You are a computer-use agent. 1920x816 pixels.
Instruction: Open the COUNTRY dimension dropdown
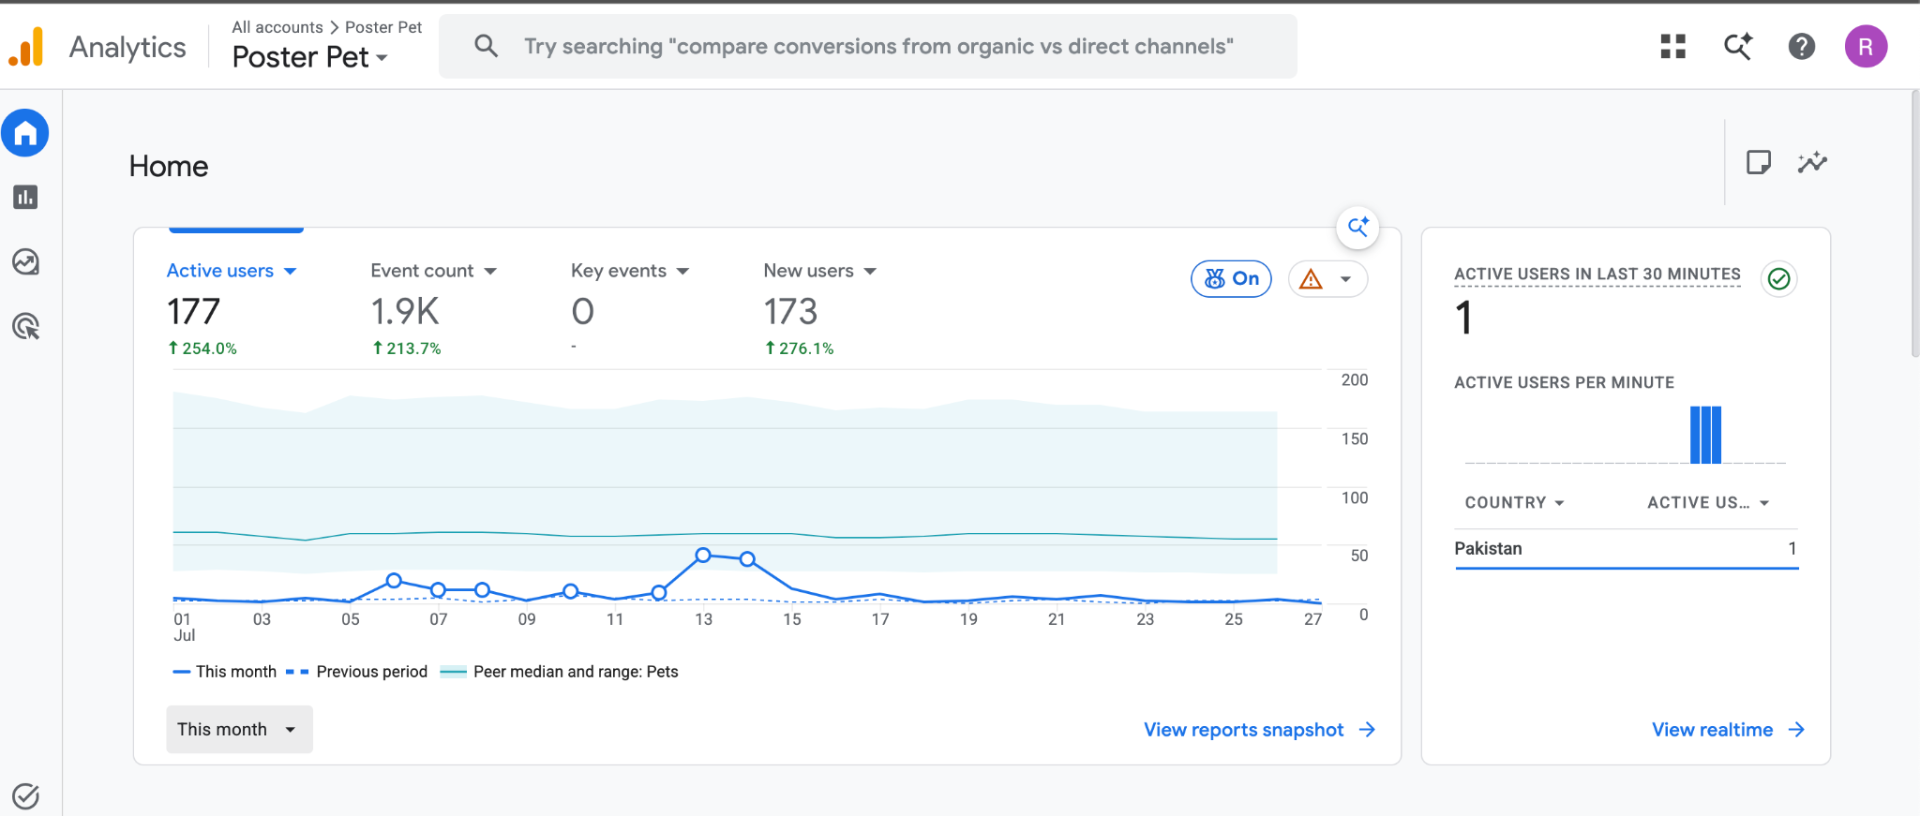tap(1514, 503)
